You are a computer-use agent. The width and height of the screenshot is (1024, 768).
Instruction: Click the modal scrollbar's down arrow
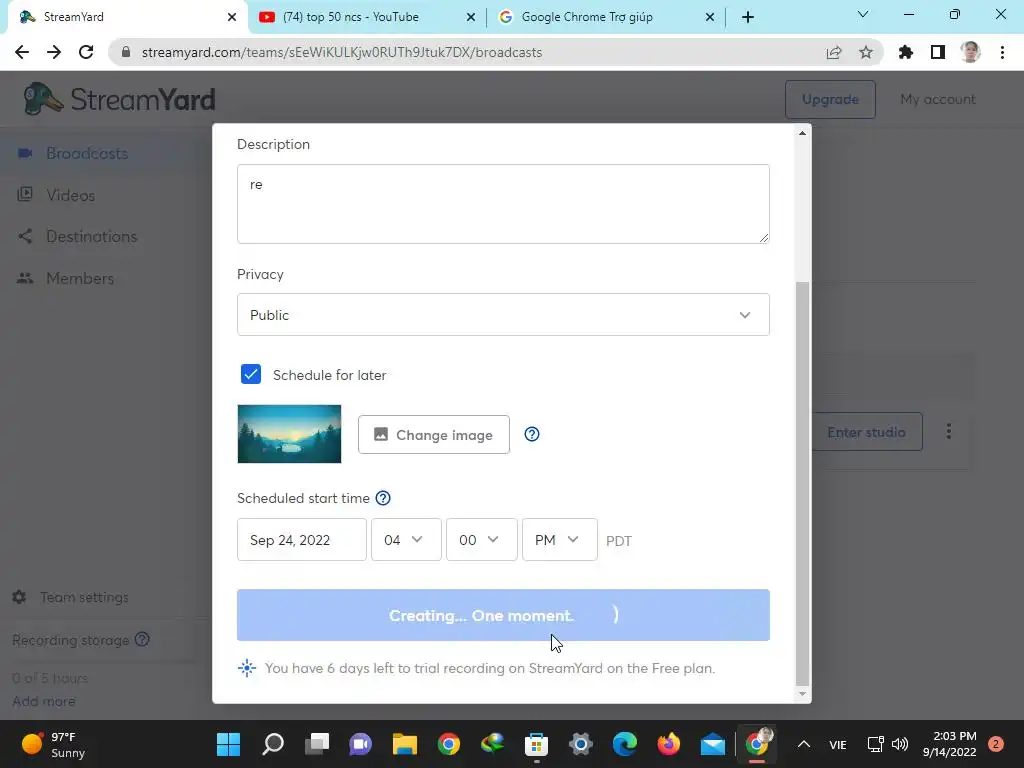(803, 694)
